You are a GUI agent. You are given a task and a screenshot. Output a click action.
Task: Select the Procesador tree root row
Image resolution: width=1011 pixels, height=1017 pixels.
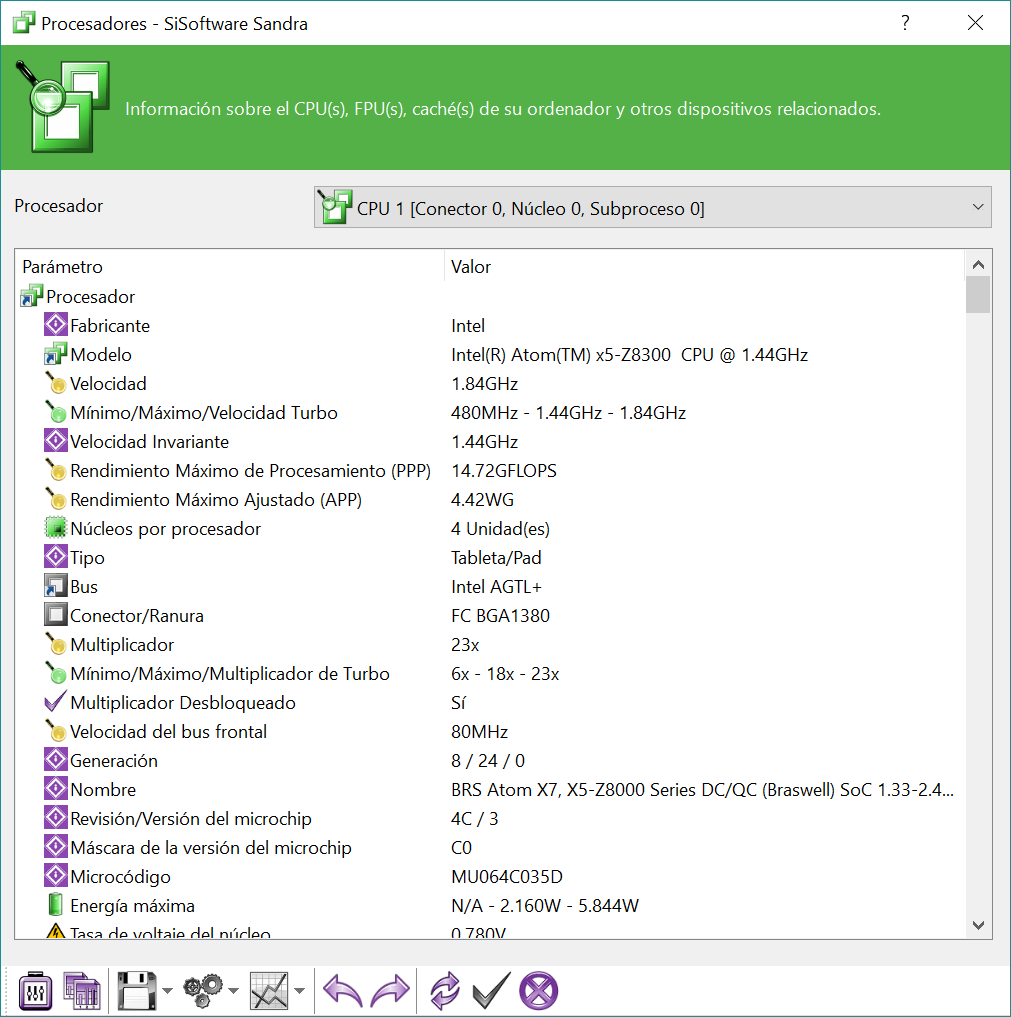pyautogui.click(x=90, y=297)
